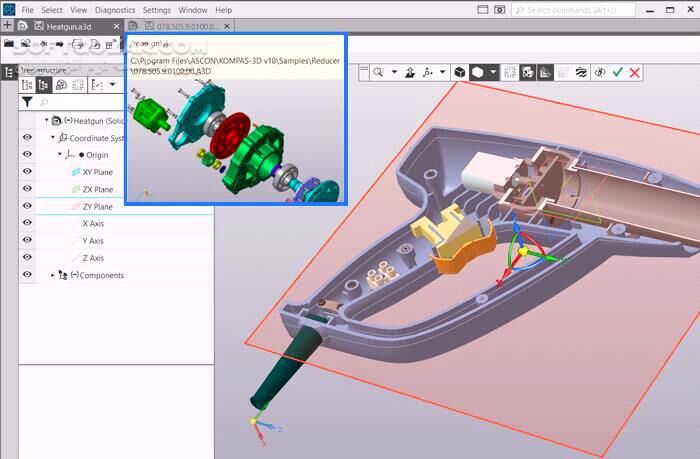The height and width of the screenshot is (459, 700).
Task: Expand the Components tree node
Action: coord(53,275)
